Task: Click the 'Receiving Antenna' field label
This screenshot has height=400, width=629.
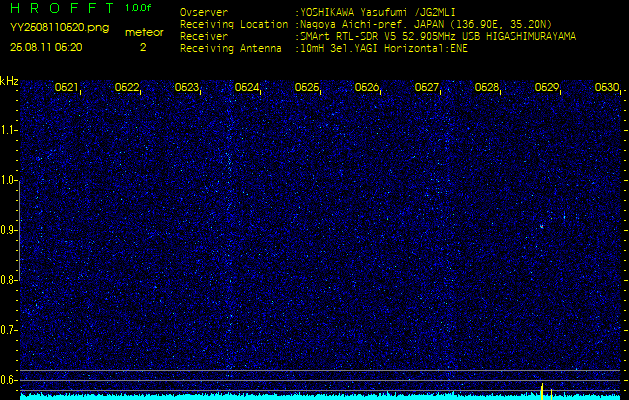Action: click(x=231, y=49)
